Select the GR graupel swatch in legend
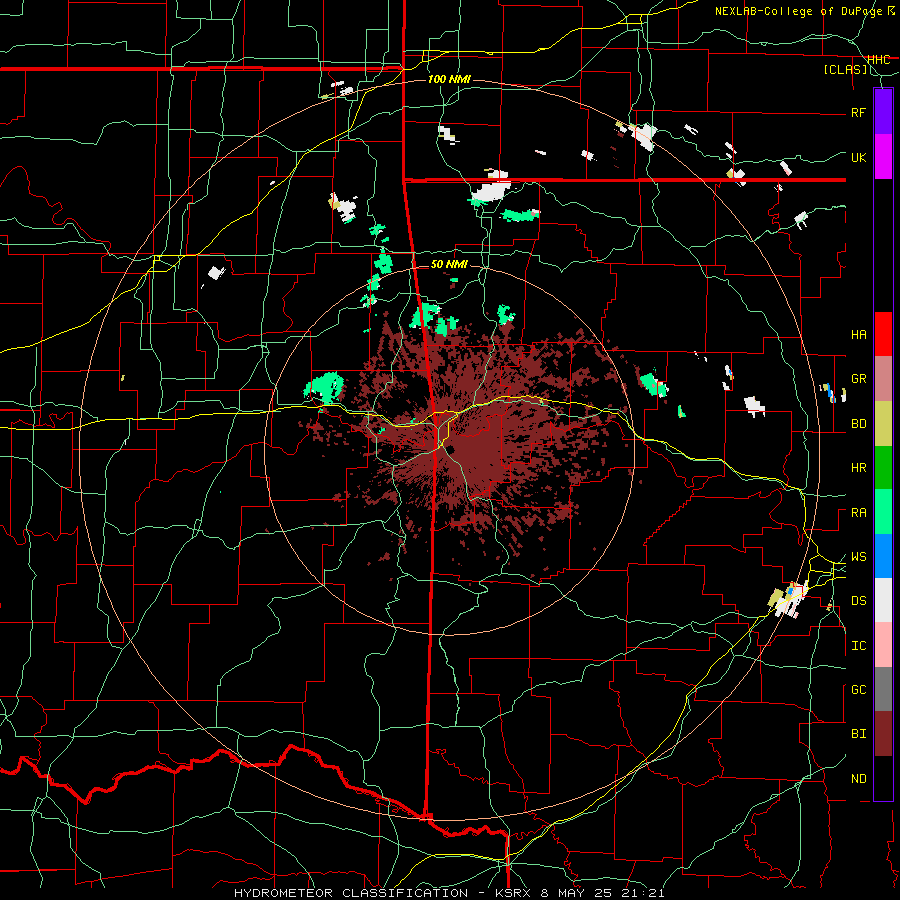 pyautogui.click(x=883, y=379)
